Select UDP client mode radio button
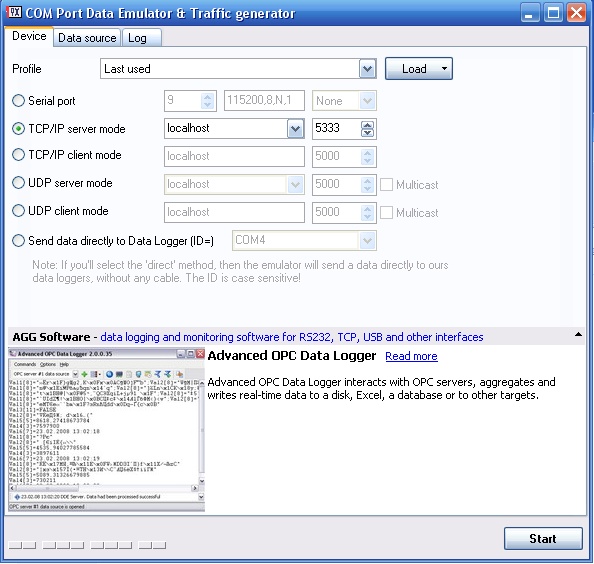Viewport: 594px width, 564px height. pos(18,211)
